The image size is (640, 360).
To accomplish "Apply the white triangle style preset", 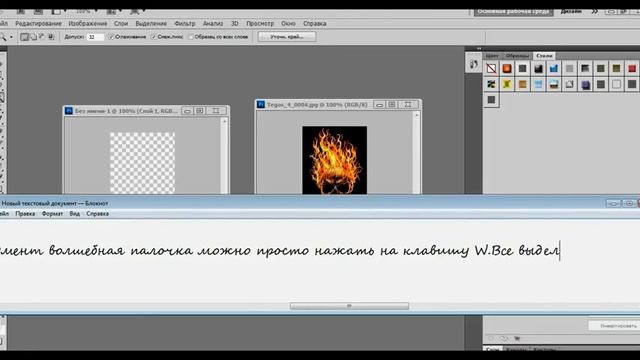I will [x=569, y=84].
